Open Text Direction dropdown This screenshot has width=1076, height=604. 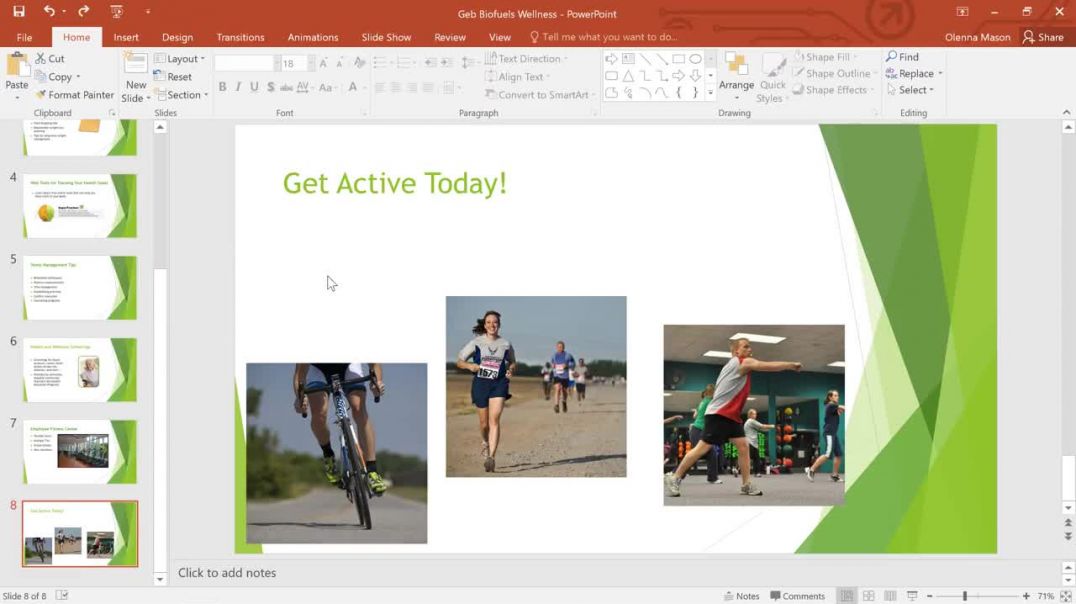pyautogui.click(x=527, y=59)
